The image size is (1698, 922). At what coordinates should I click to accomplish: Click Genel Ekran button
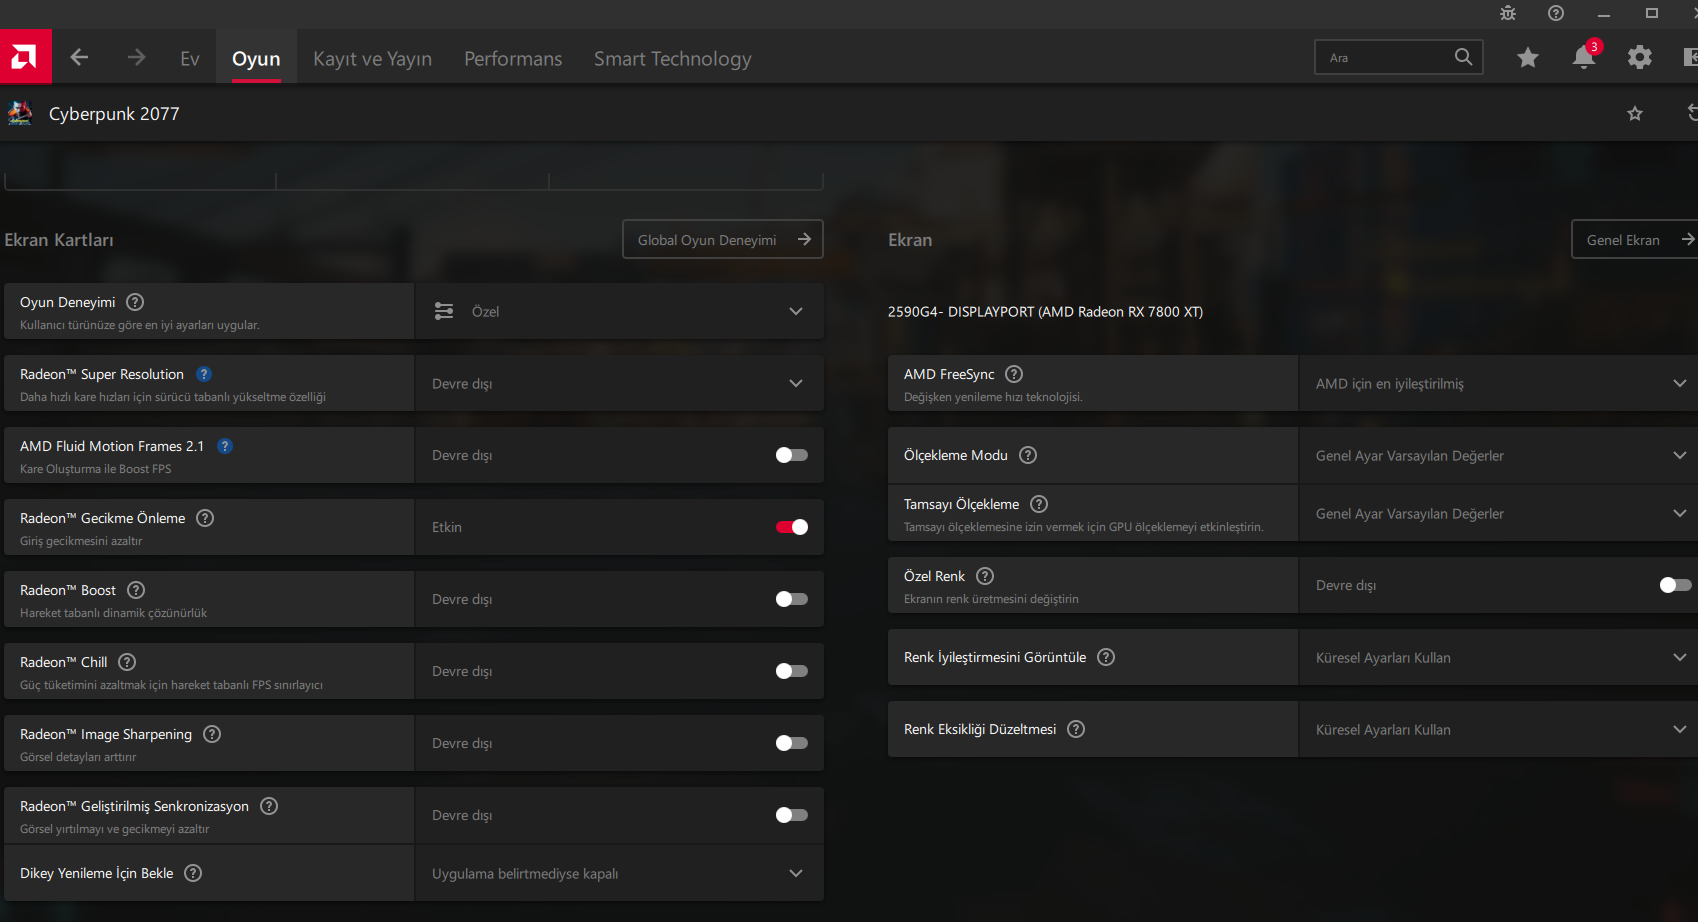click(x=1636, y=239)
